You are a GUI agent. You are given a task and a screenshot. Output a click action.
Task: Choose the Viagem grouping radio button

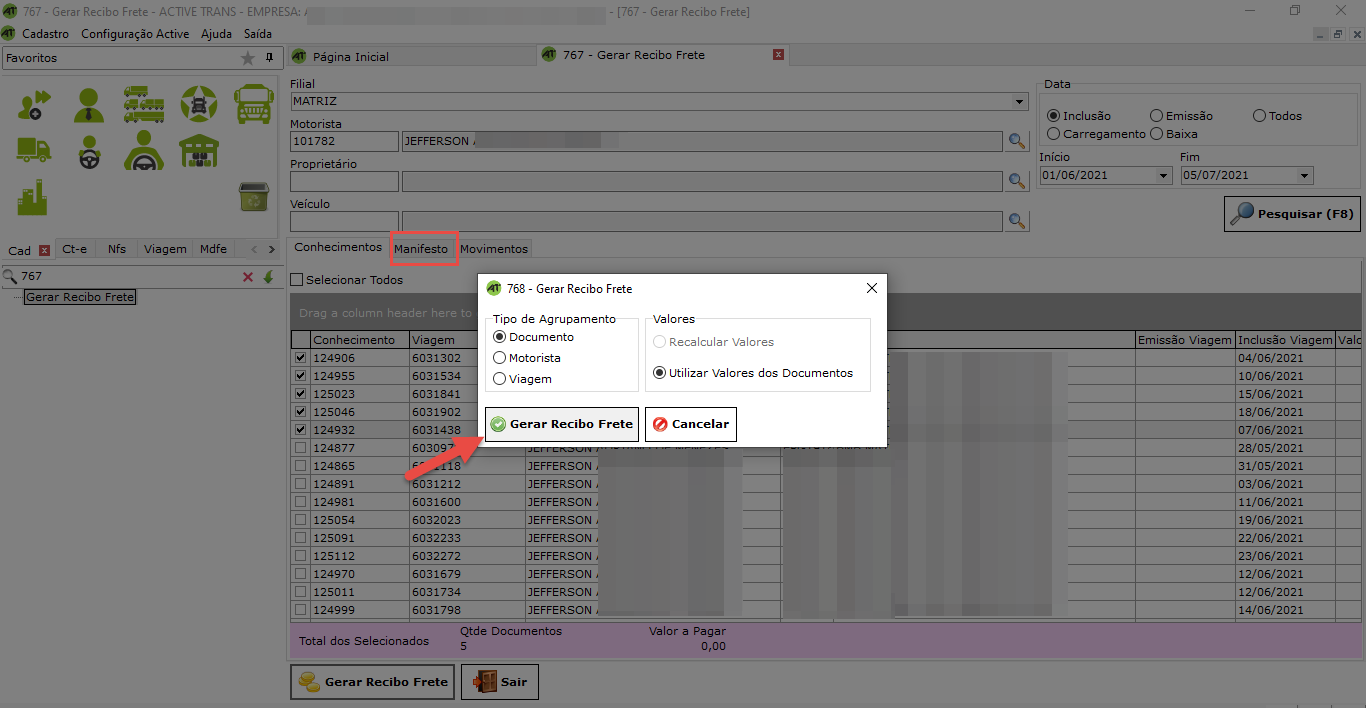point(500,379)
